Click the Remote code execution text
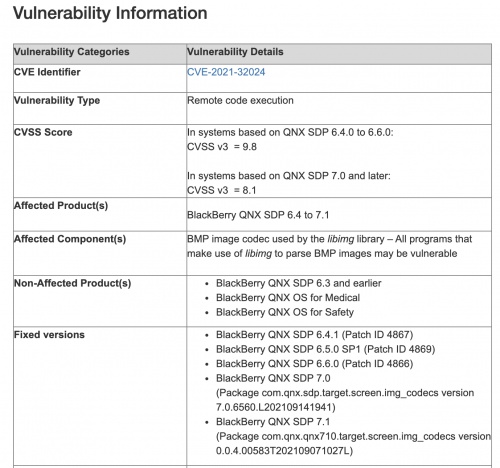Viewport: 500px width, 468px height. (x=240, y=101)
